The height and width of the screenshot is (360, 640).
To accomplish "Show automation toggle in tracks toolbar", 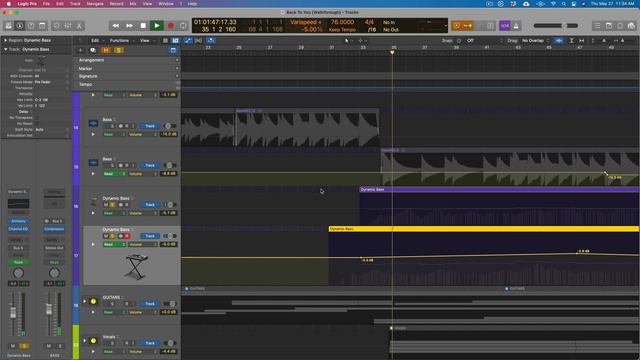I will 187,40.
